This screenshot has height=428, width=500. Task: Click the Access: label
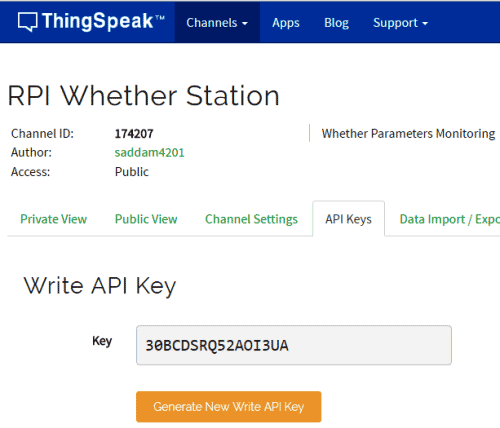(30, 172)
